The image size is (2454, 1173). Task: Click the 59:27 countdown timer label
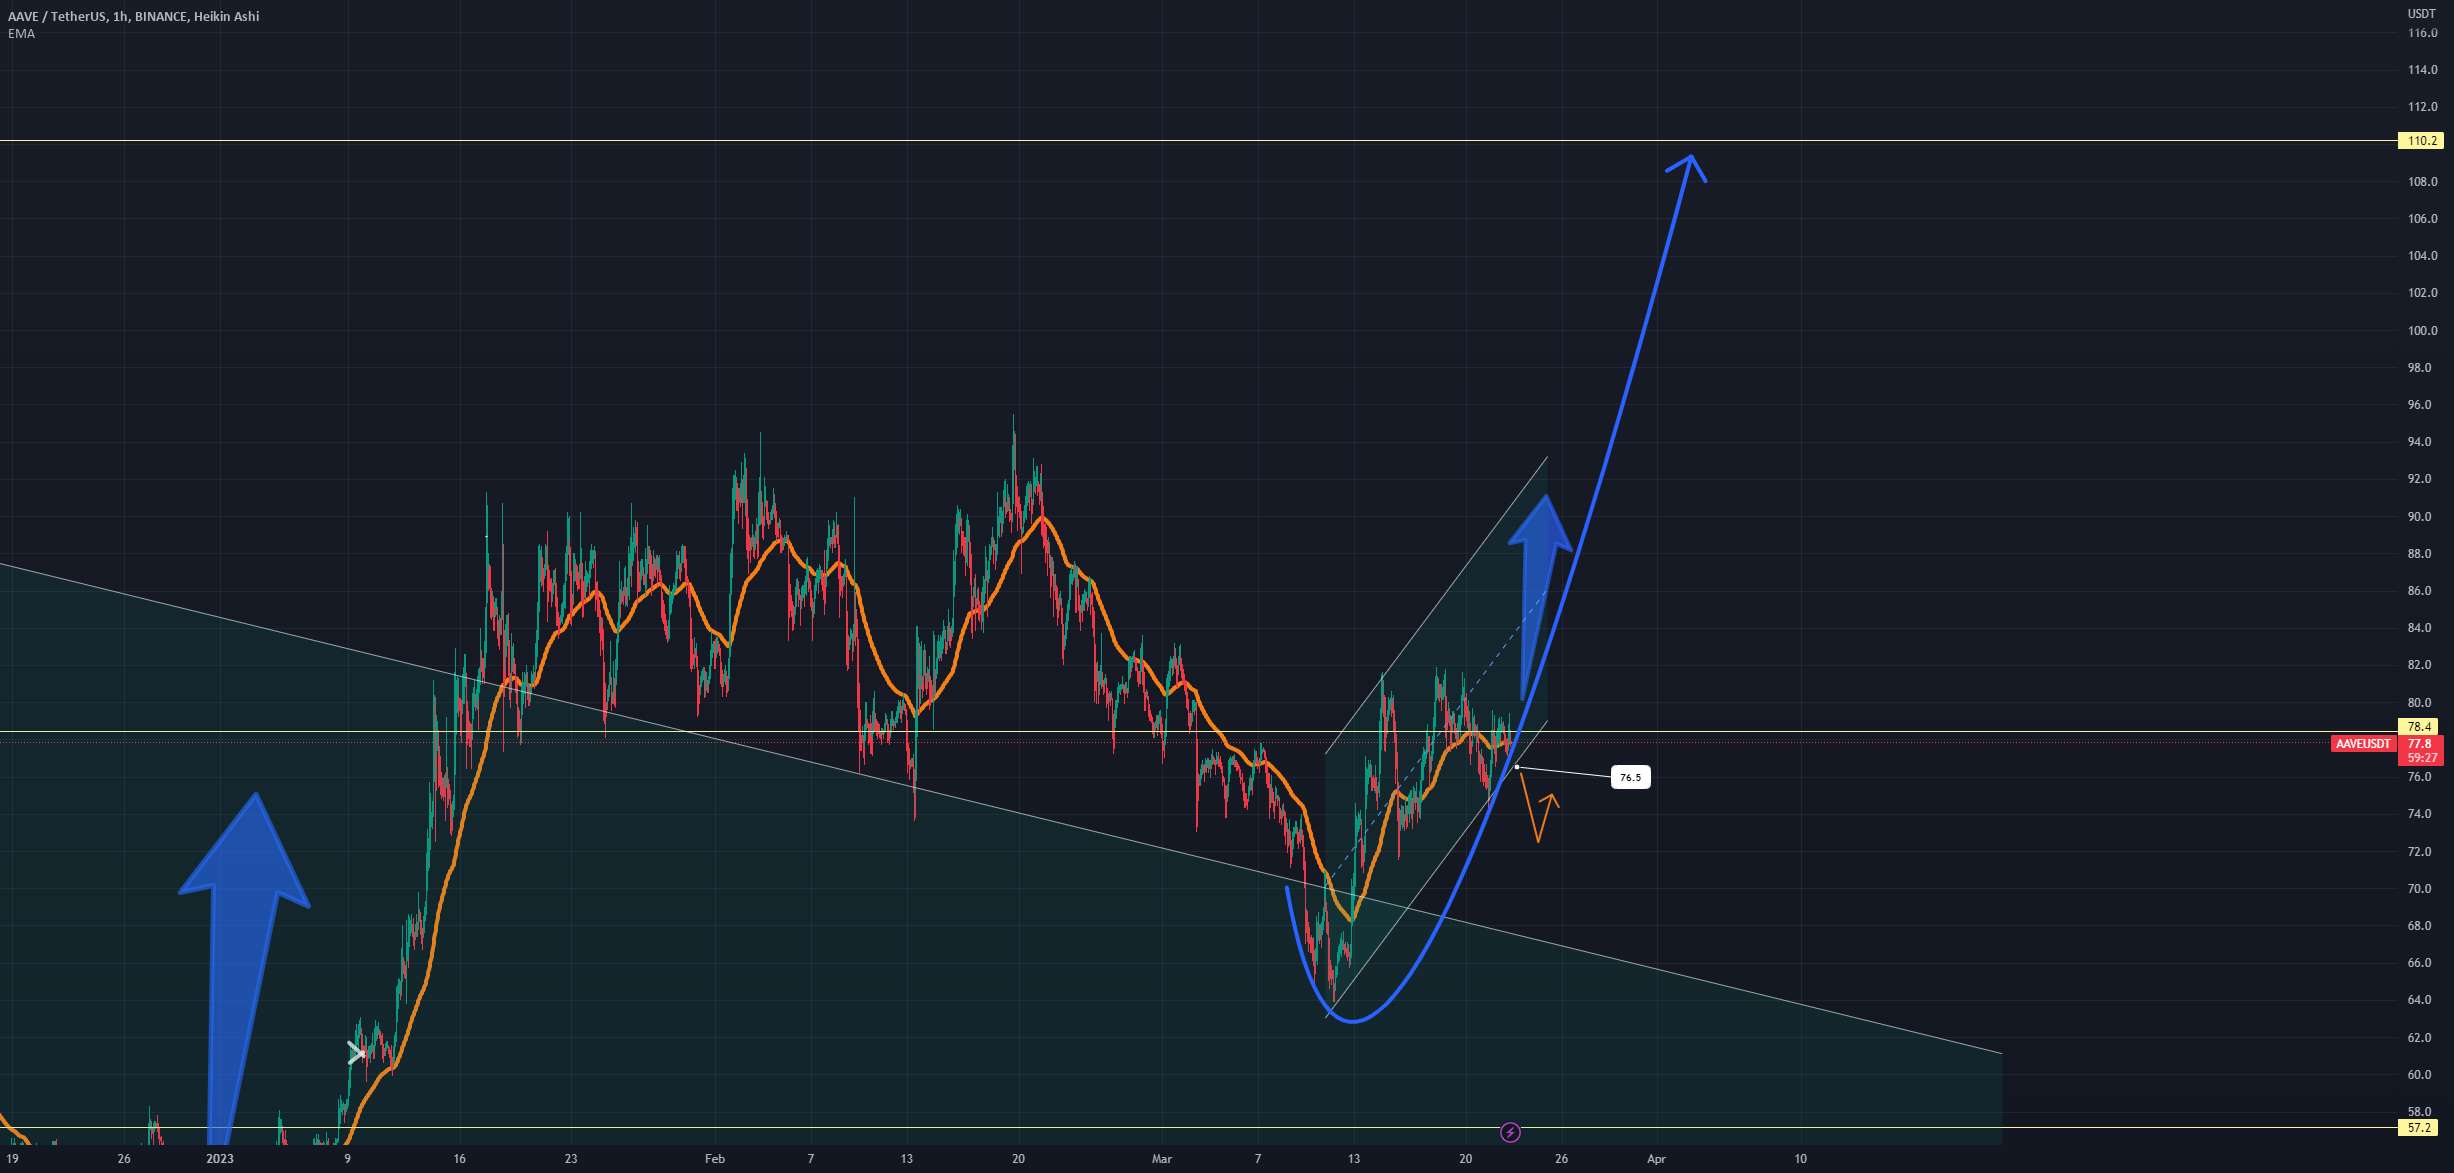coord(2421,758)
